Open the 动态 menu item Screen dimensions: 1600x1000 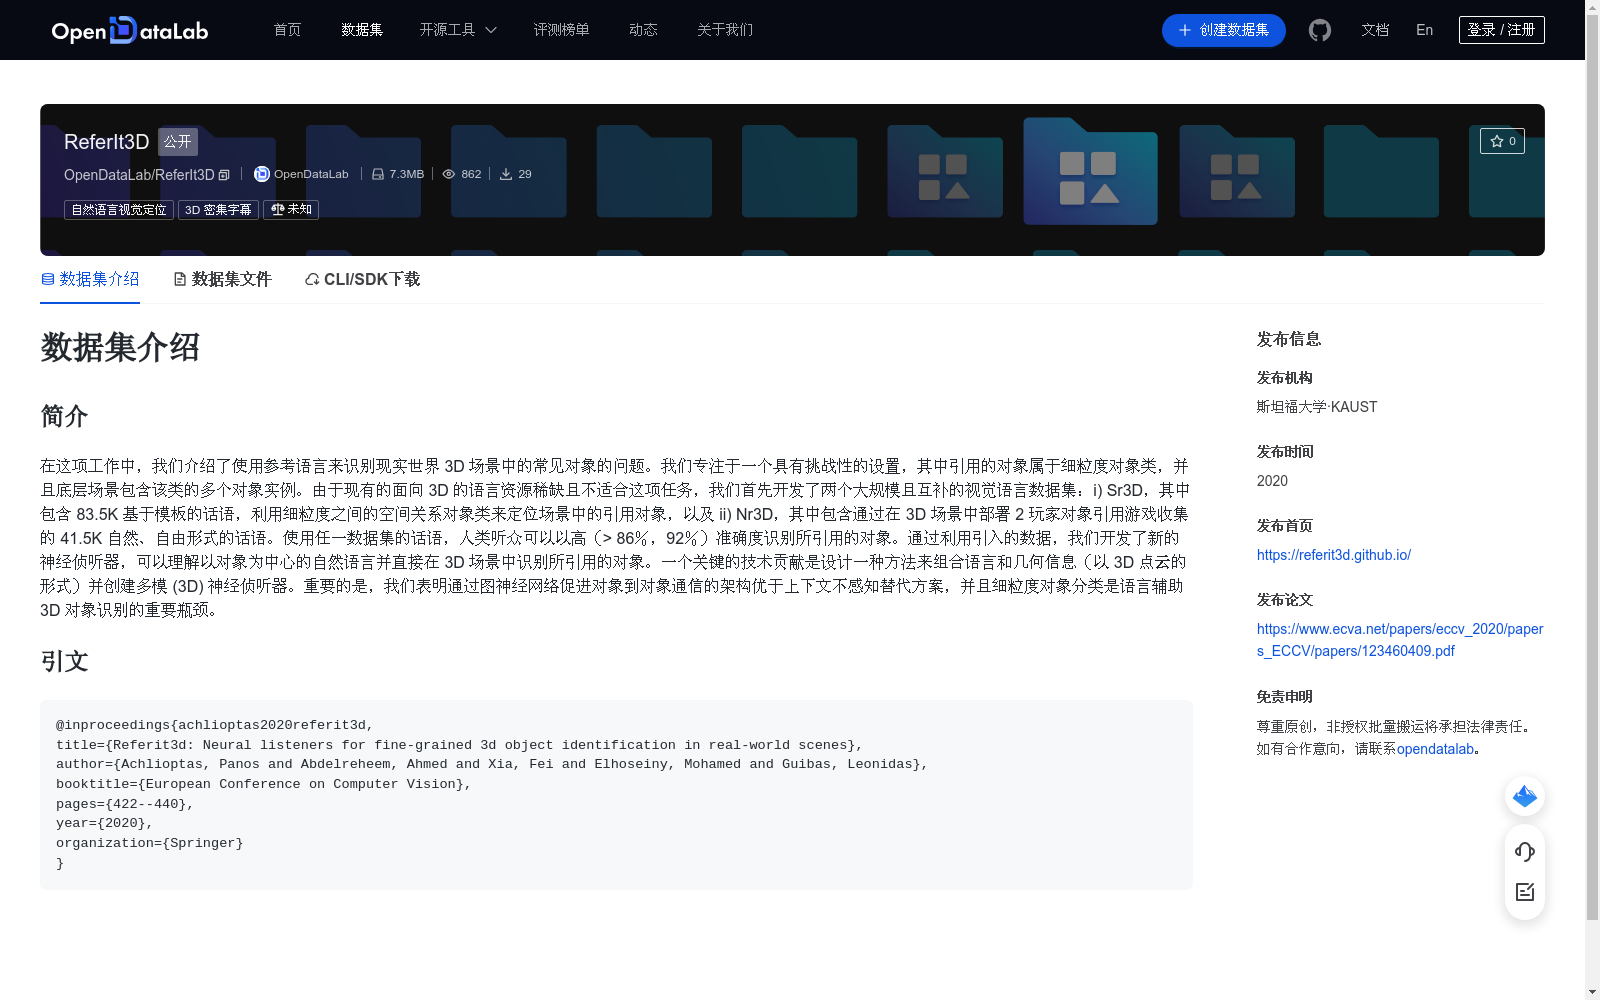coord(643,30)
